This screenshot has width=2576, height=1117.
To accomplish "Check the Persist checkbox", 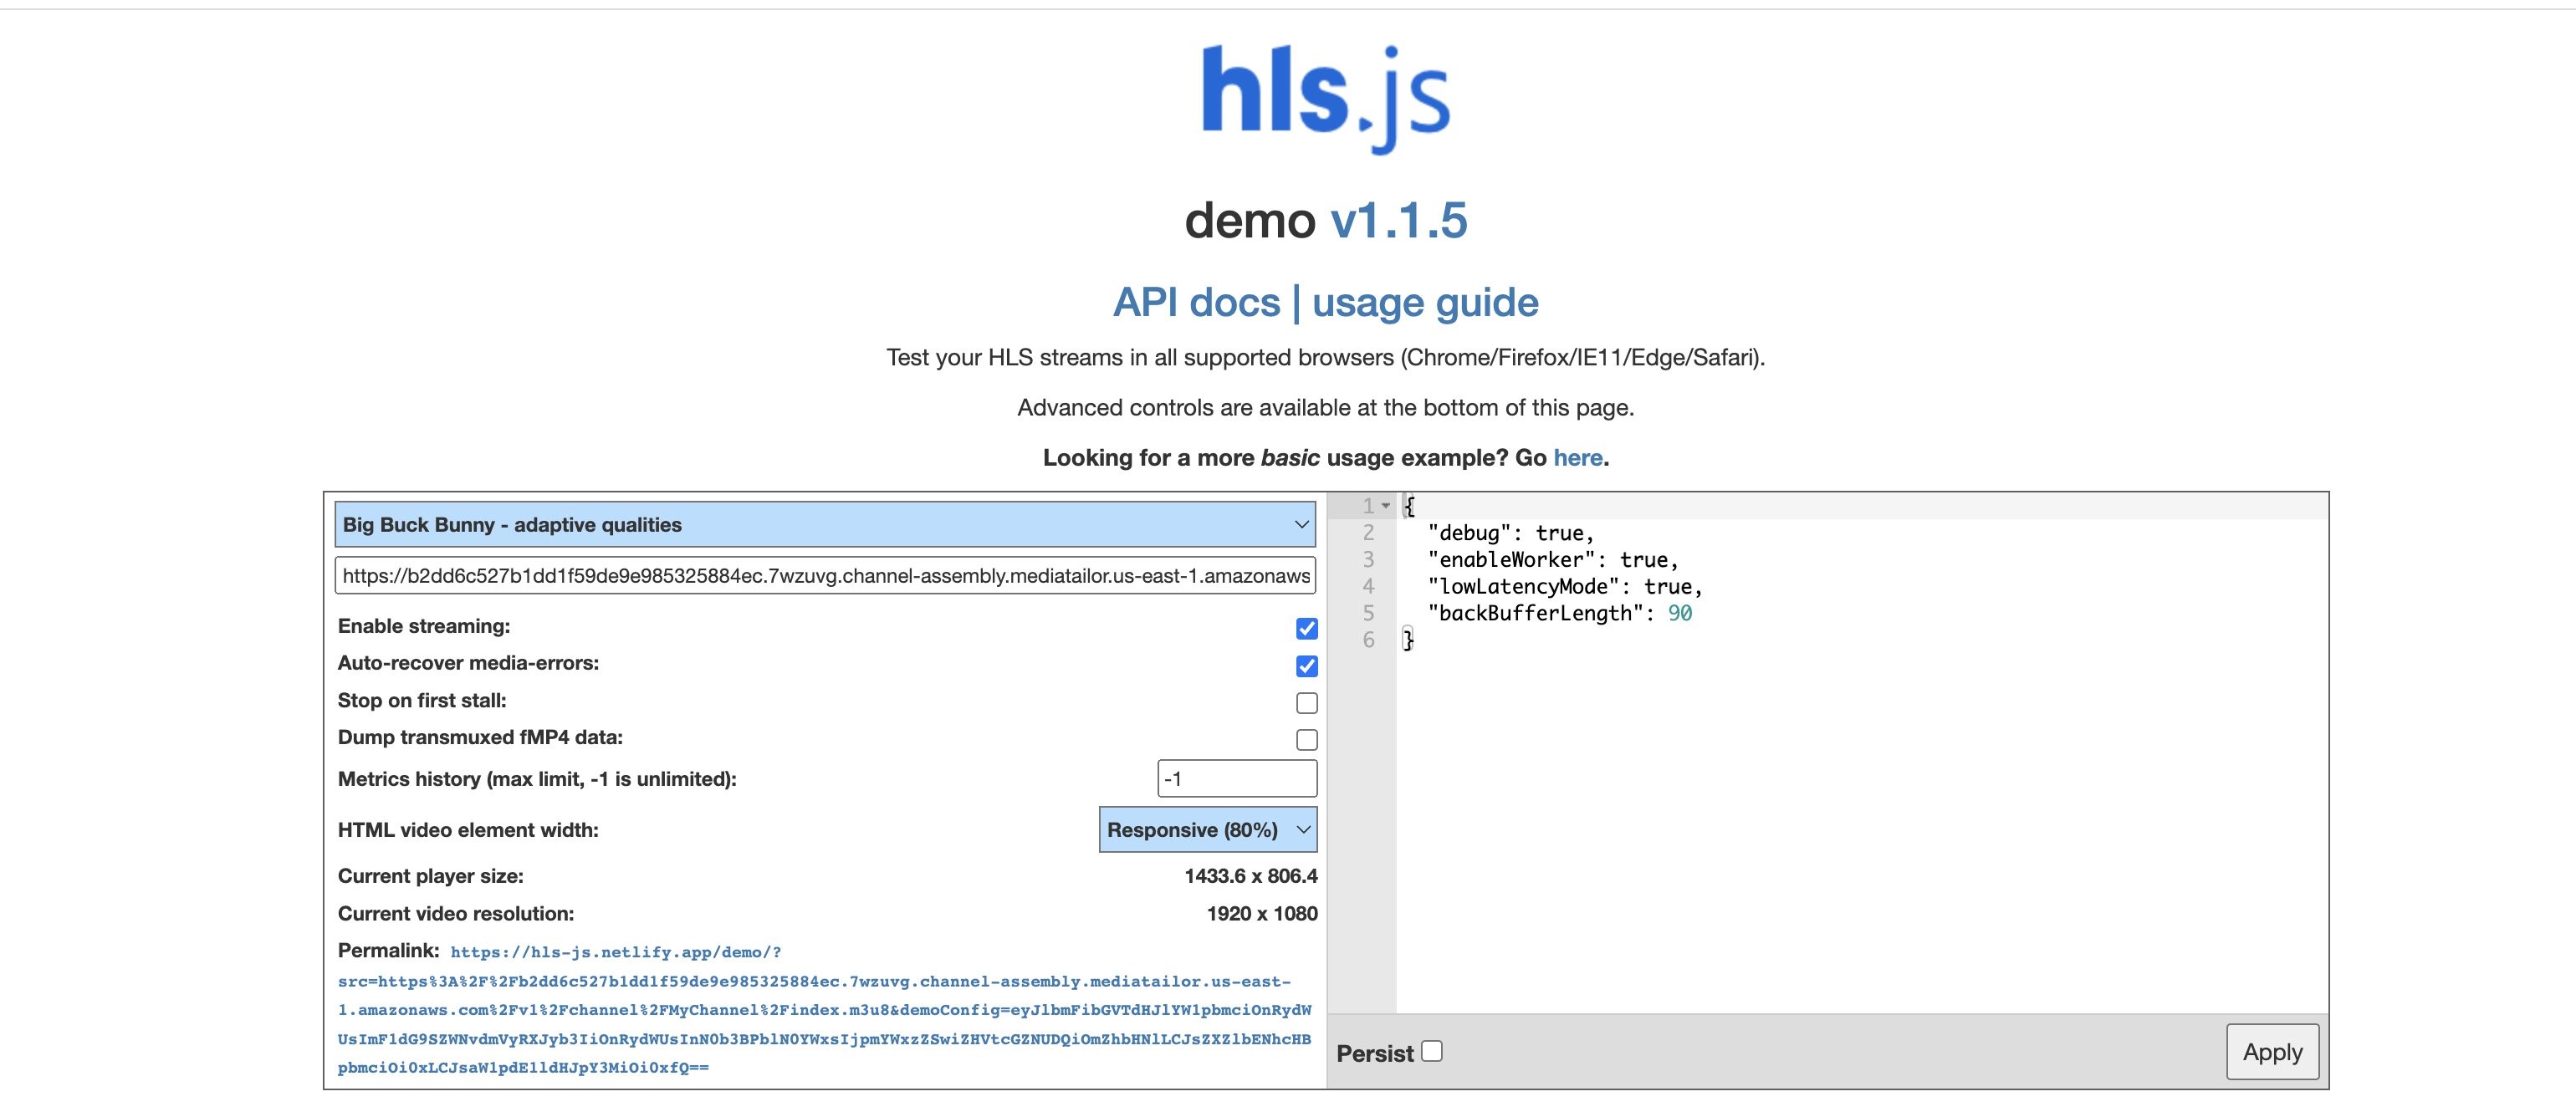I will coord(1432,1051).
